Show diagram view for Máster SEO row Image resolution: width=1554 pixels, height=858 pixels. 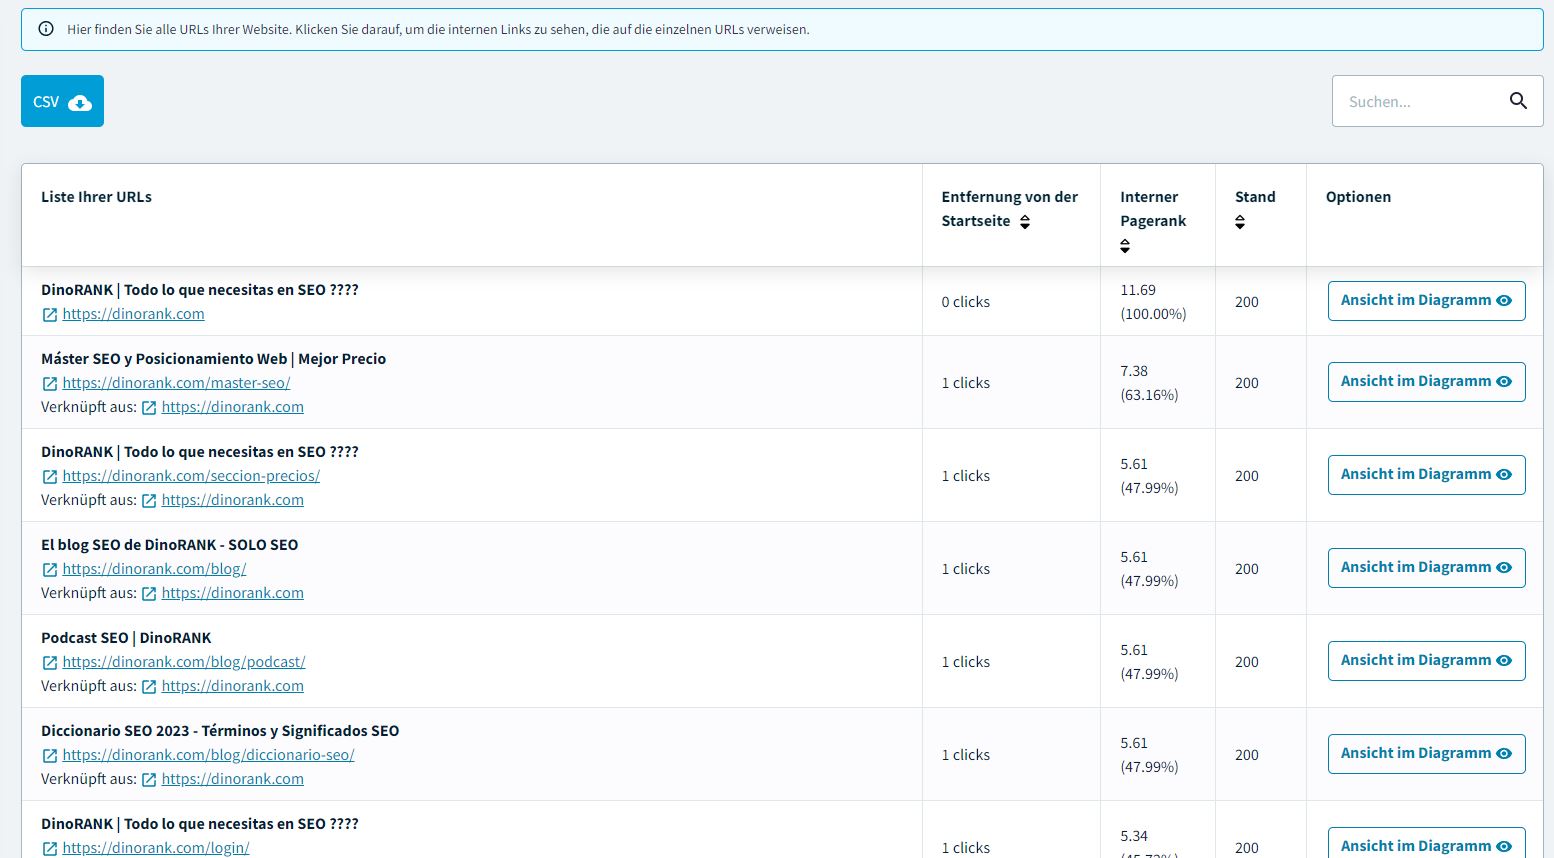[1426, 382]
